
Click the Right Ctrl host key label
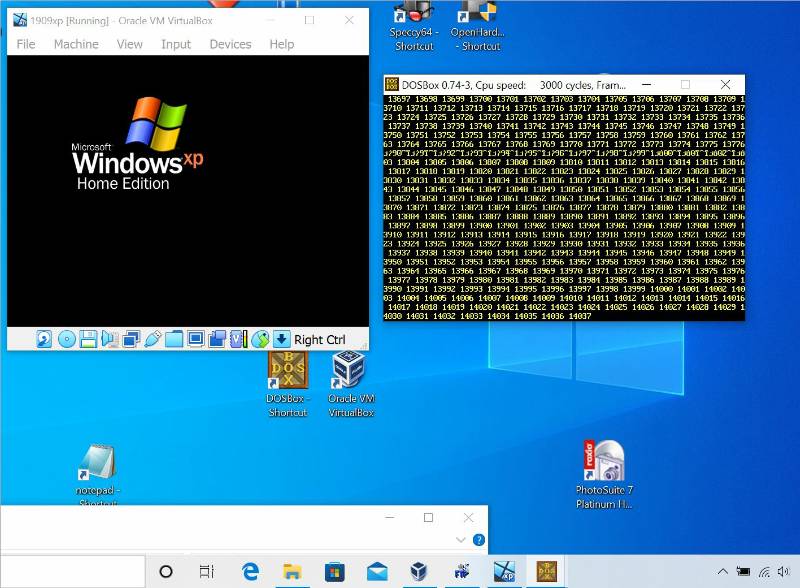coord(320,340)
